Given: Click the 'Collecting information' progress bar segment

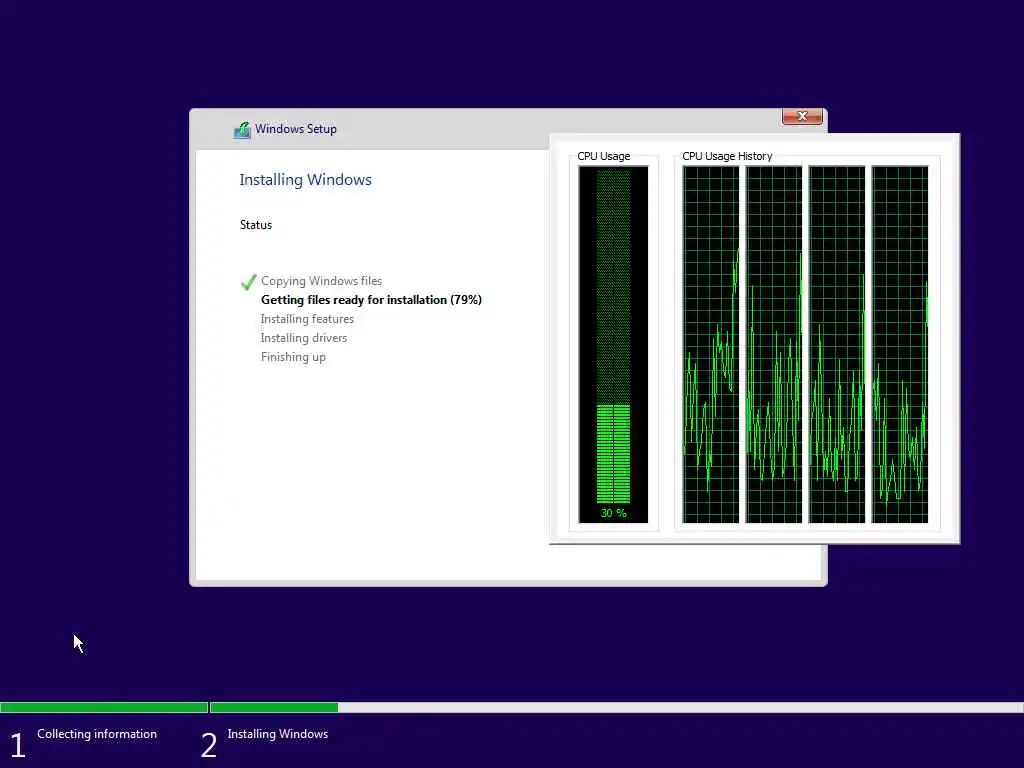Looking at the screenshot, I should [x=104, y=707].
